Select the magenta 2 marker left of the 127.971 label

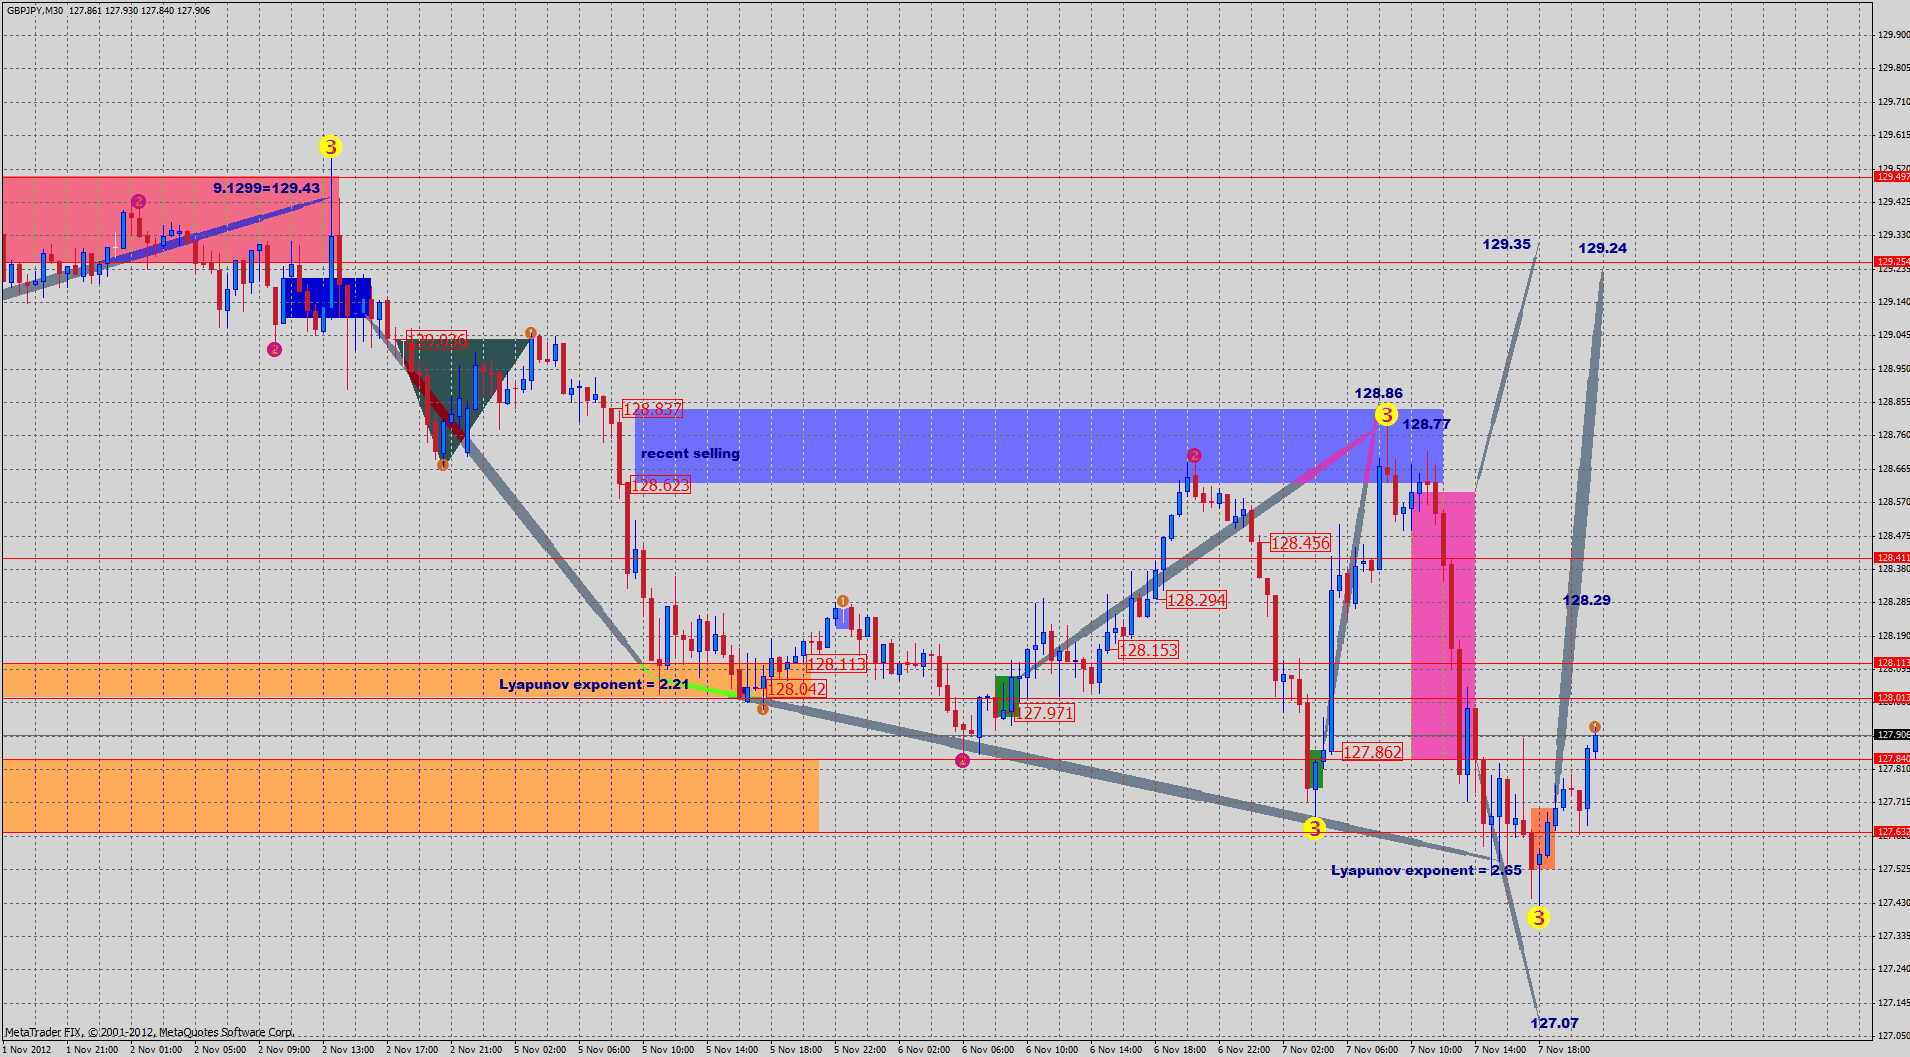pyautogui.click(x=962, y=760)
